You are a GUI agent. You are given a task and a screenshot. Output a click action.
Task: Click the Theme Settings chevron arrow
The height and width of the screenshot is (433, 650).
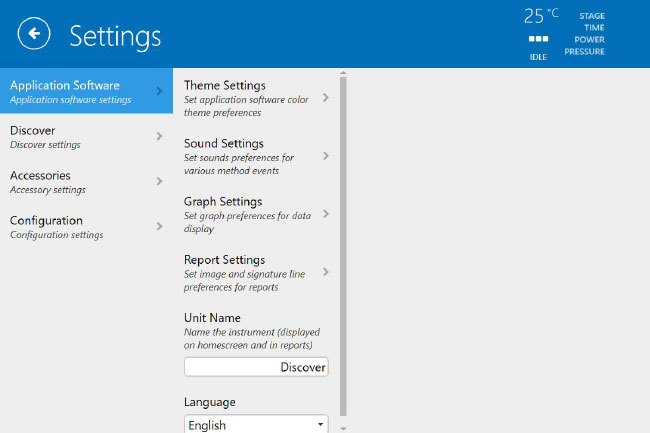pyautogui.click(x=326, y=98)
